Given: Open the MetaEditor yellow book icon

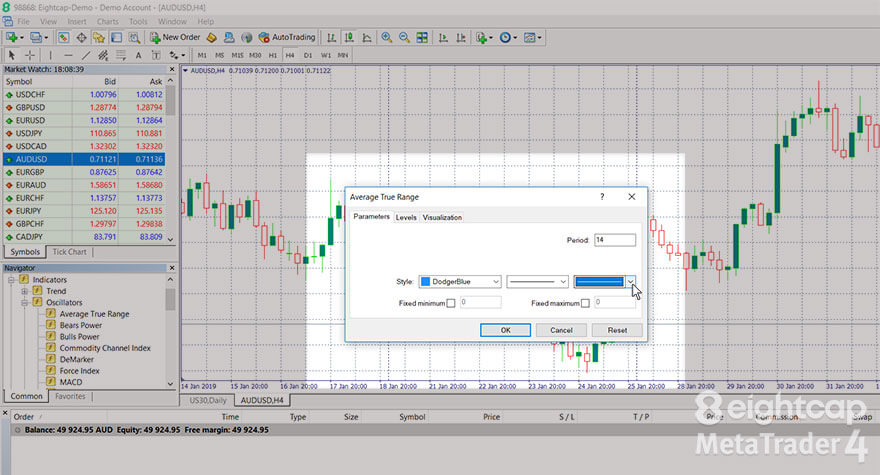Looking at the screenshot, I should (x=212, y=38).
